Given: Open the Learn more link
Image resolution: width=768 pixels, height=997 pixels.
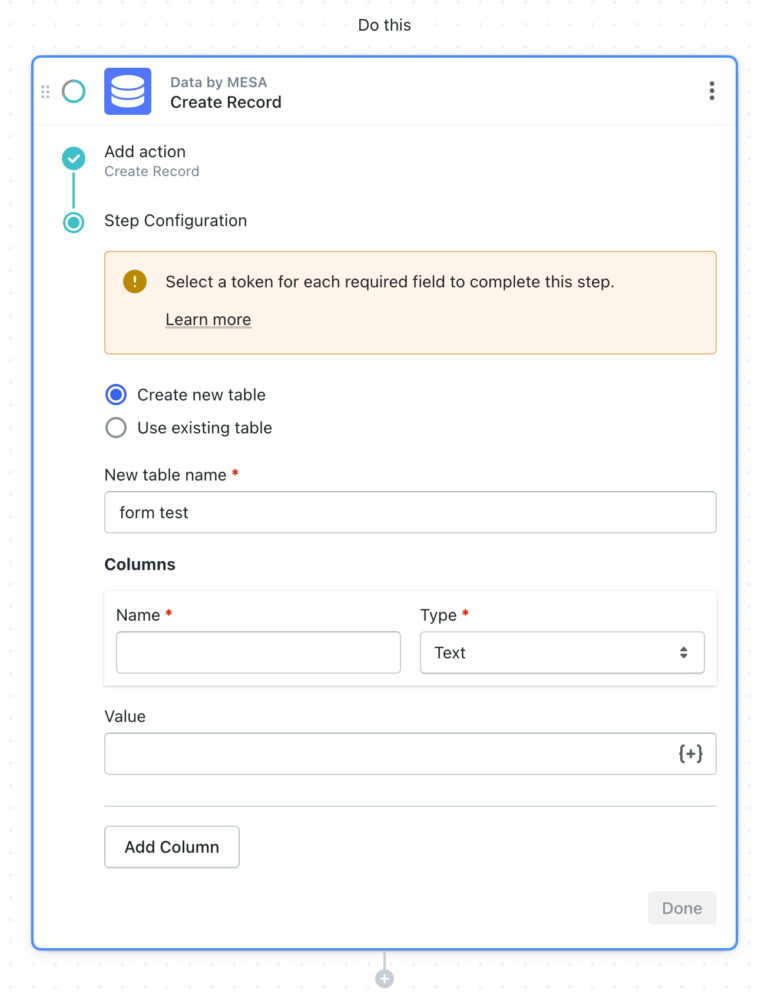Looking at the screenshot, I should pyautogui.click(x=208, y=319).
